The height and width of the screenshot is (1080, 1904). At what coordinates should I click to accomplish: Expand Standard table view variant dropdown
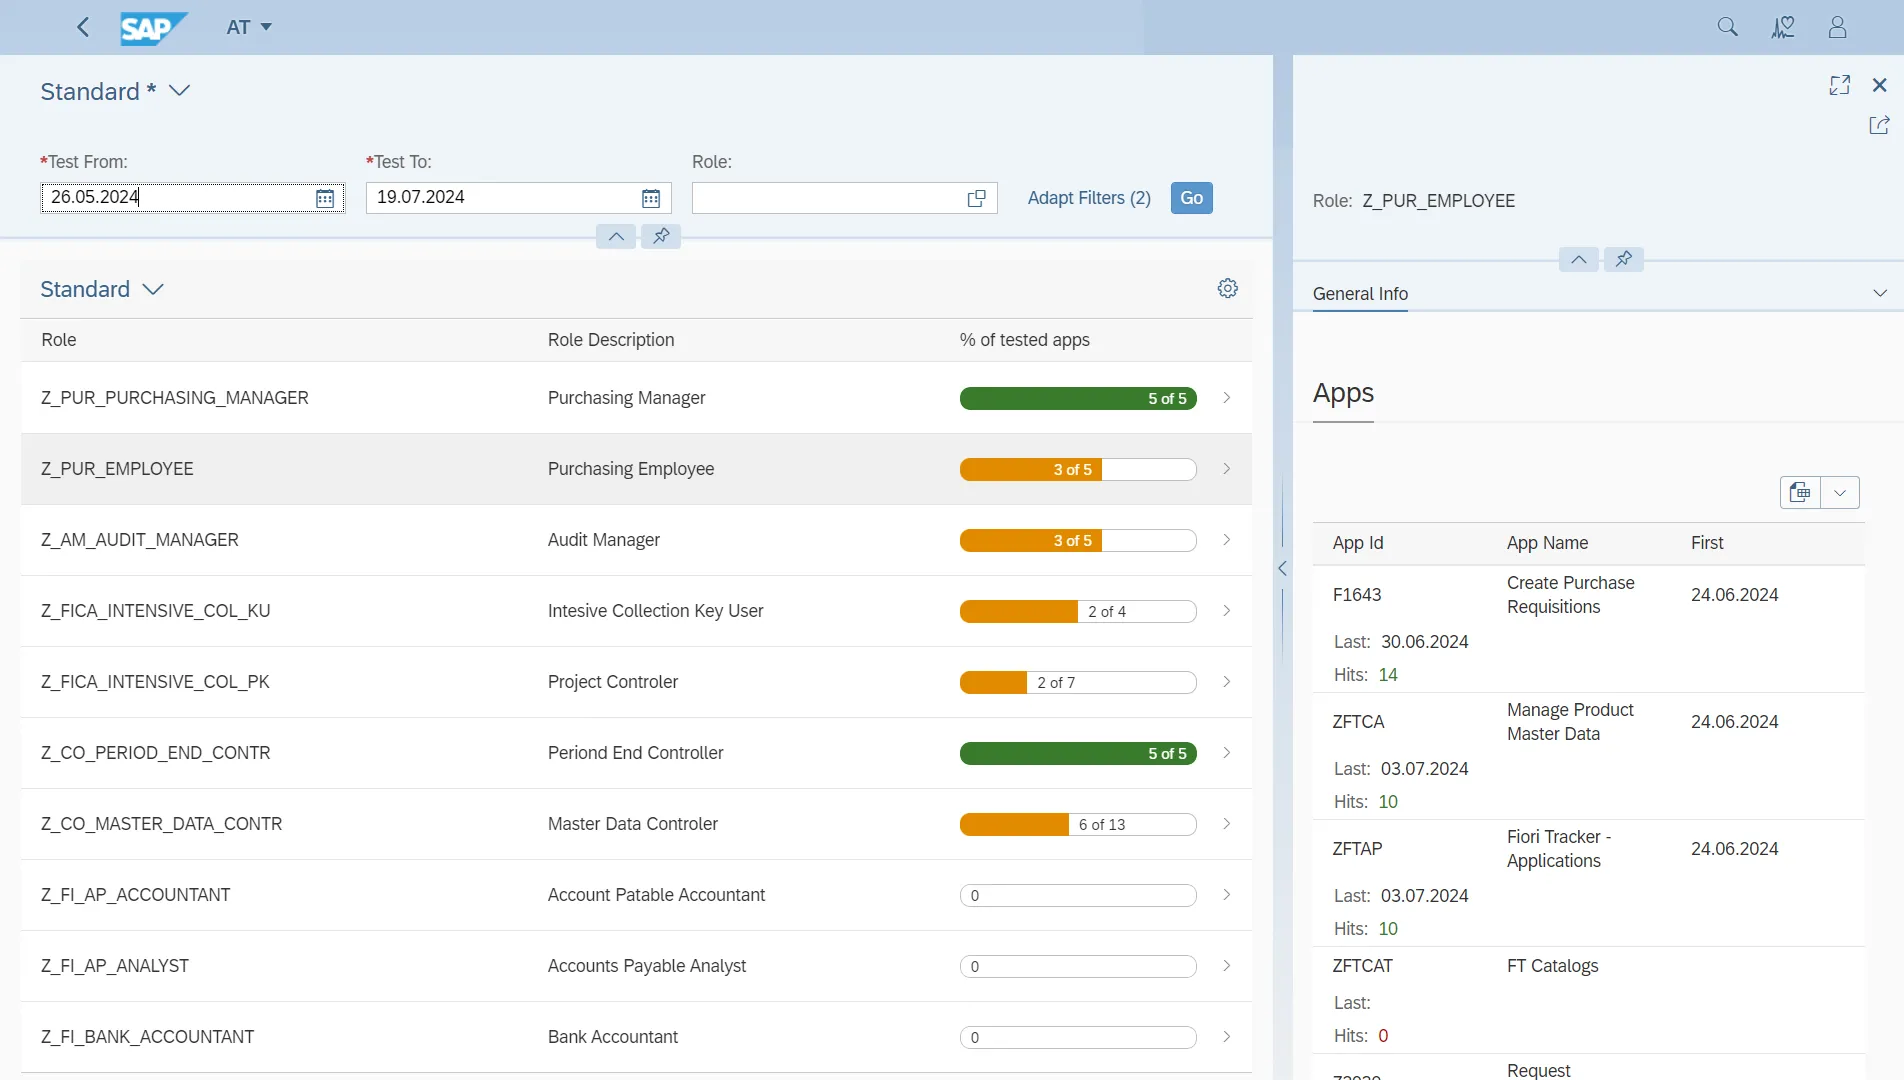click(153, 289)
